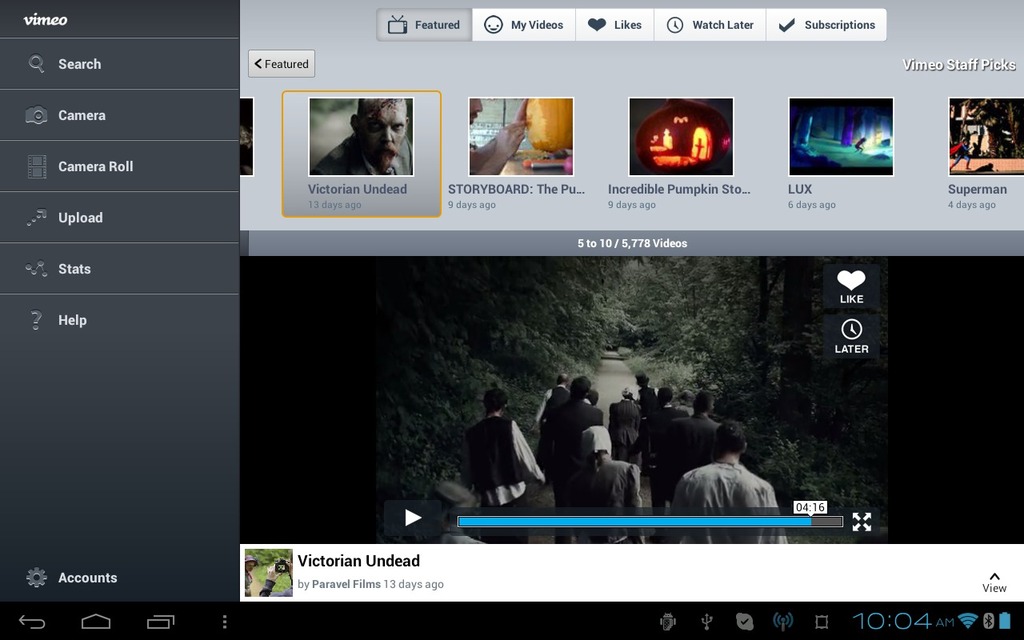Tap the Android back button
This screenshot has width=1024, height=640.
pos(31,622)
